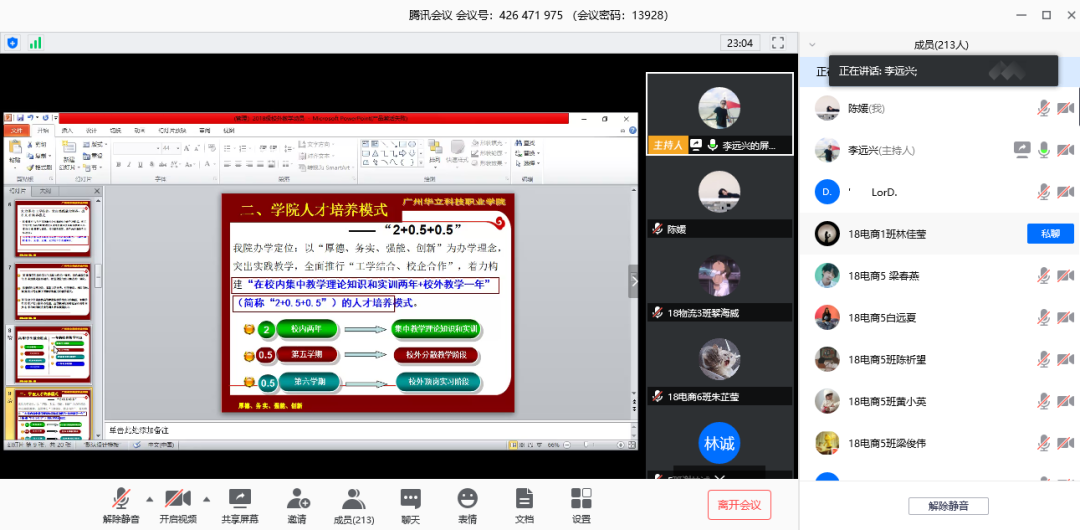The image size is (1080, 530).
Task: Collapse the video strip side arrow
Action: point(632,281)
